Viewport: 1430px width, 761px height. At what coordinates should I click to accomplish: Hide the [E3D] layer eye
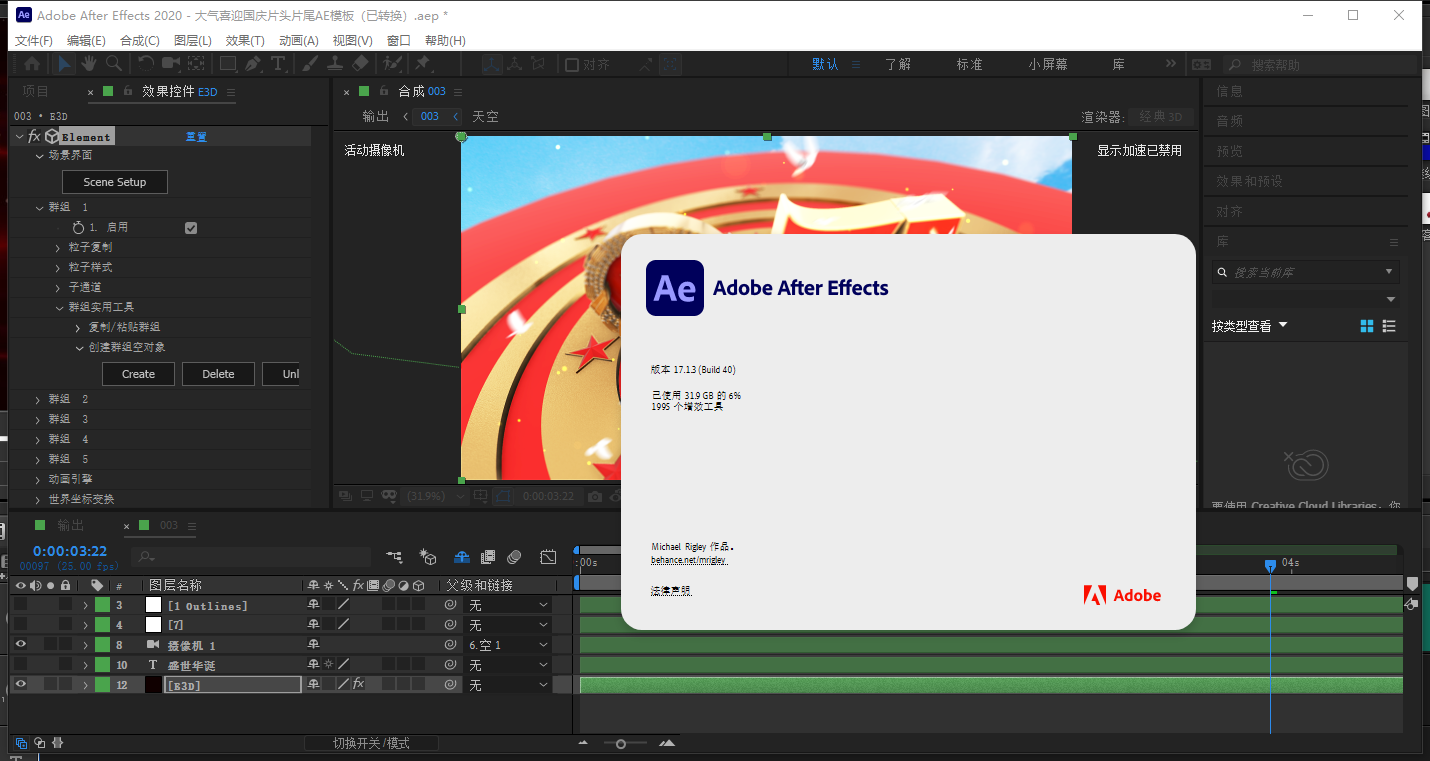[x=20, y=685]
